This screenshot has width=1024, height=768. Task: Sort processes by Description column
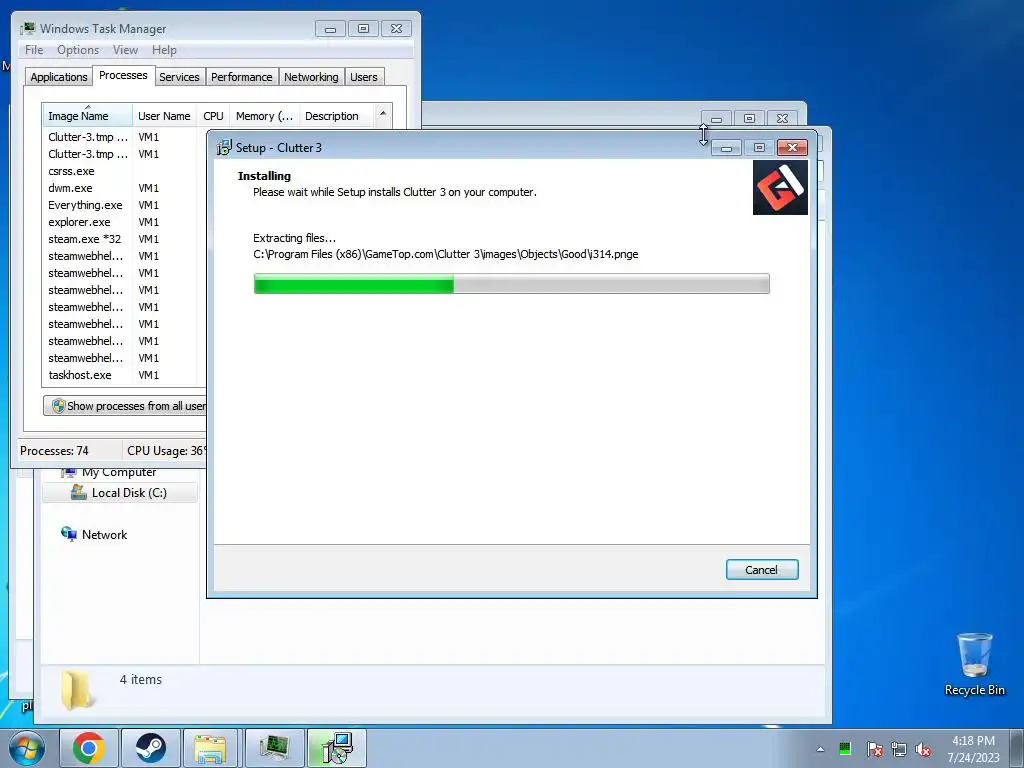[336, 116]
